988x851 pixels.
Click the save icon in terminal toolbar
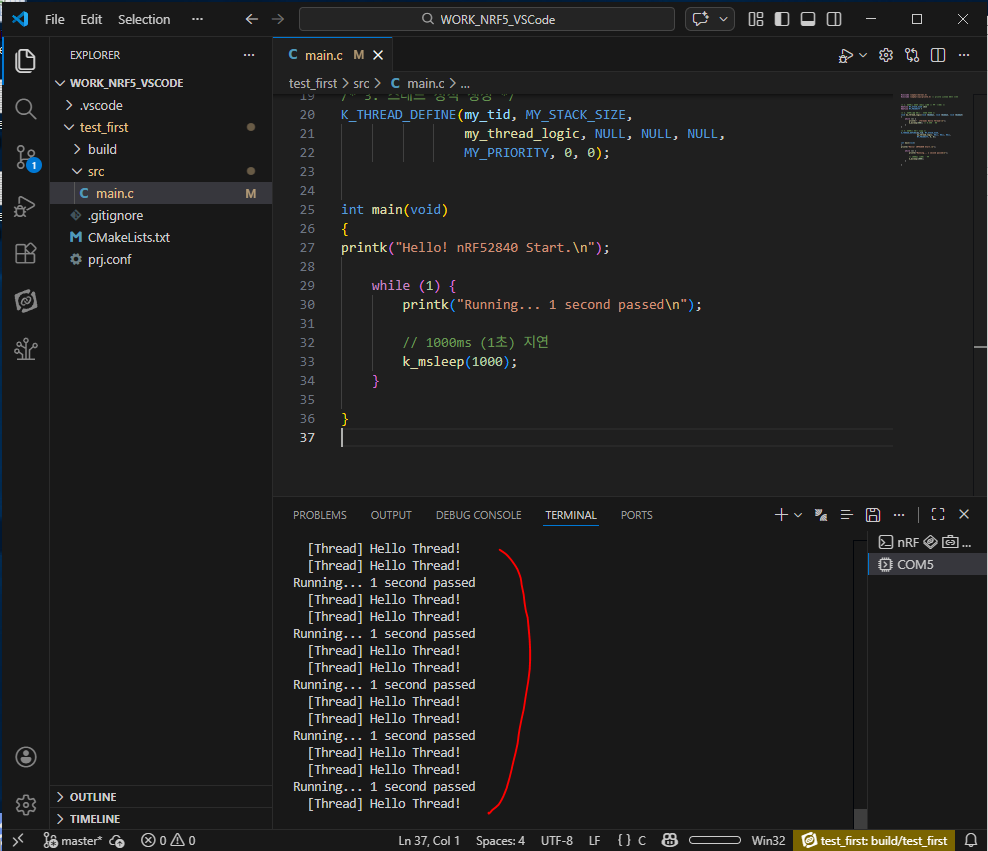coord(873,515)
